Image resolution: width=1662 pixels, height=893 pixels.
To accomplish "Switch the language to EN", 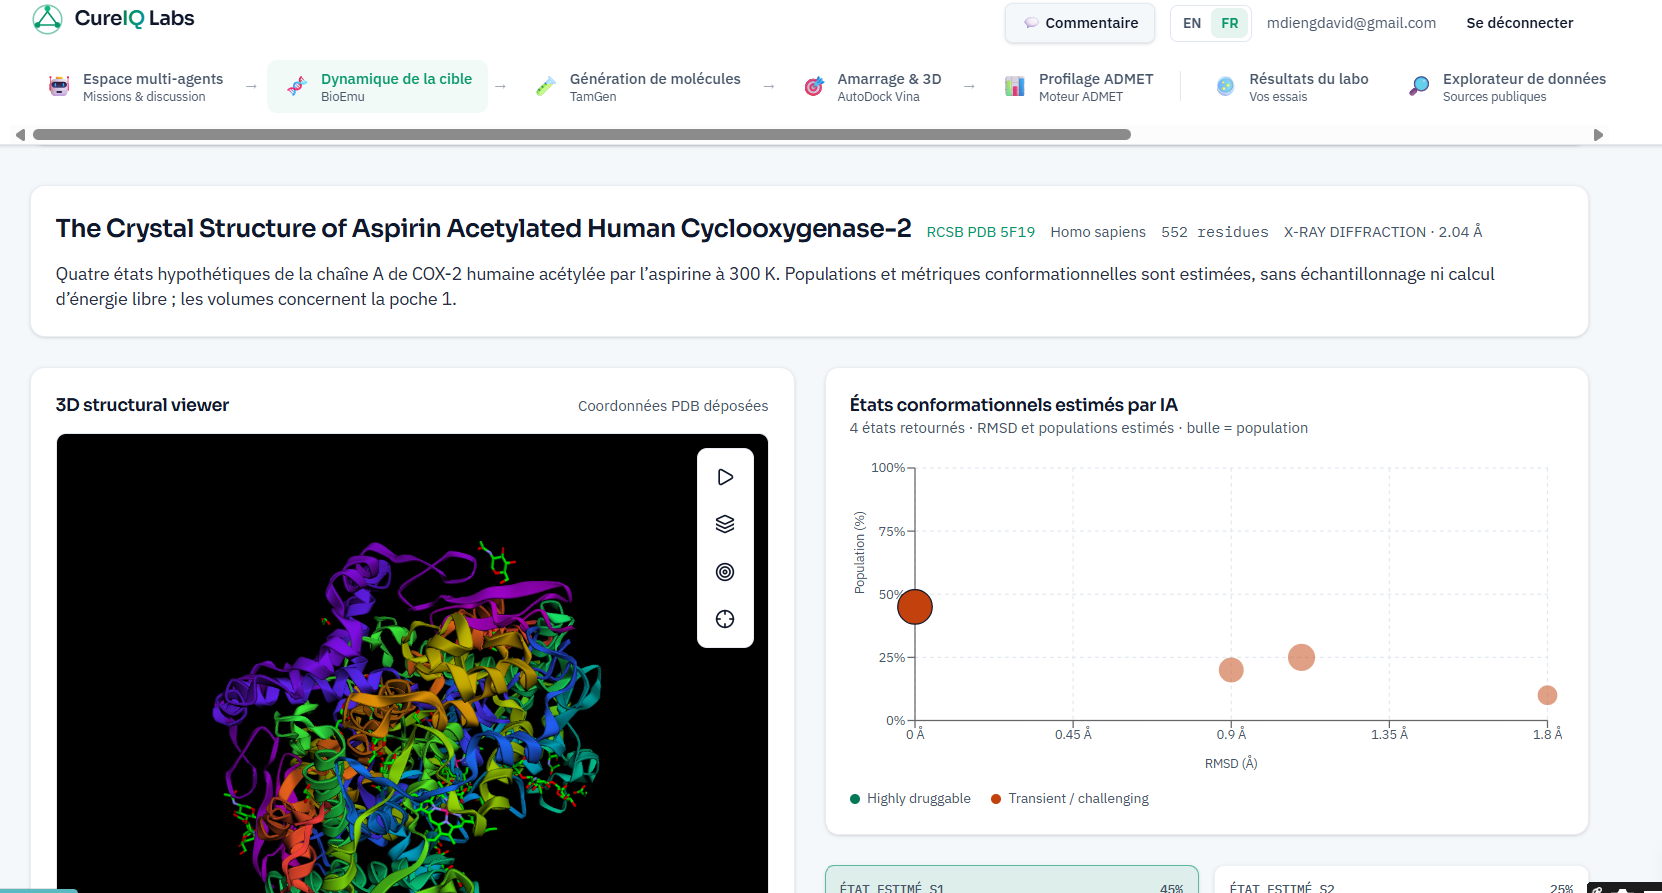I will [1192, 23].
